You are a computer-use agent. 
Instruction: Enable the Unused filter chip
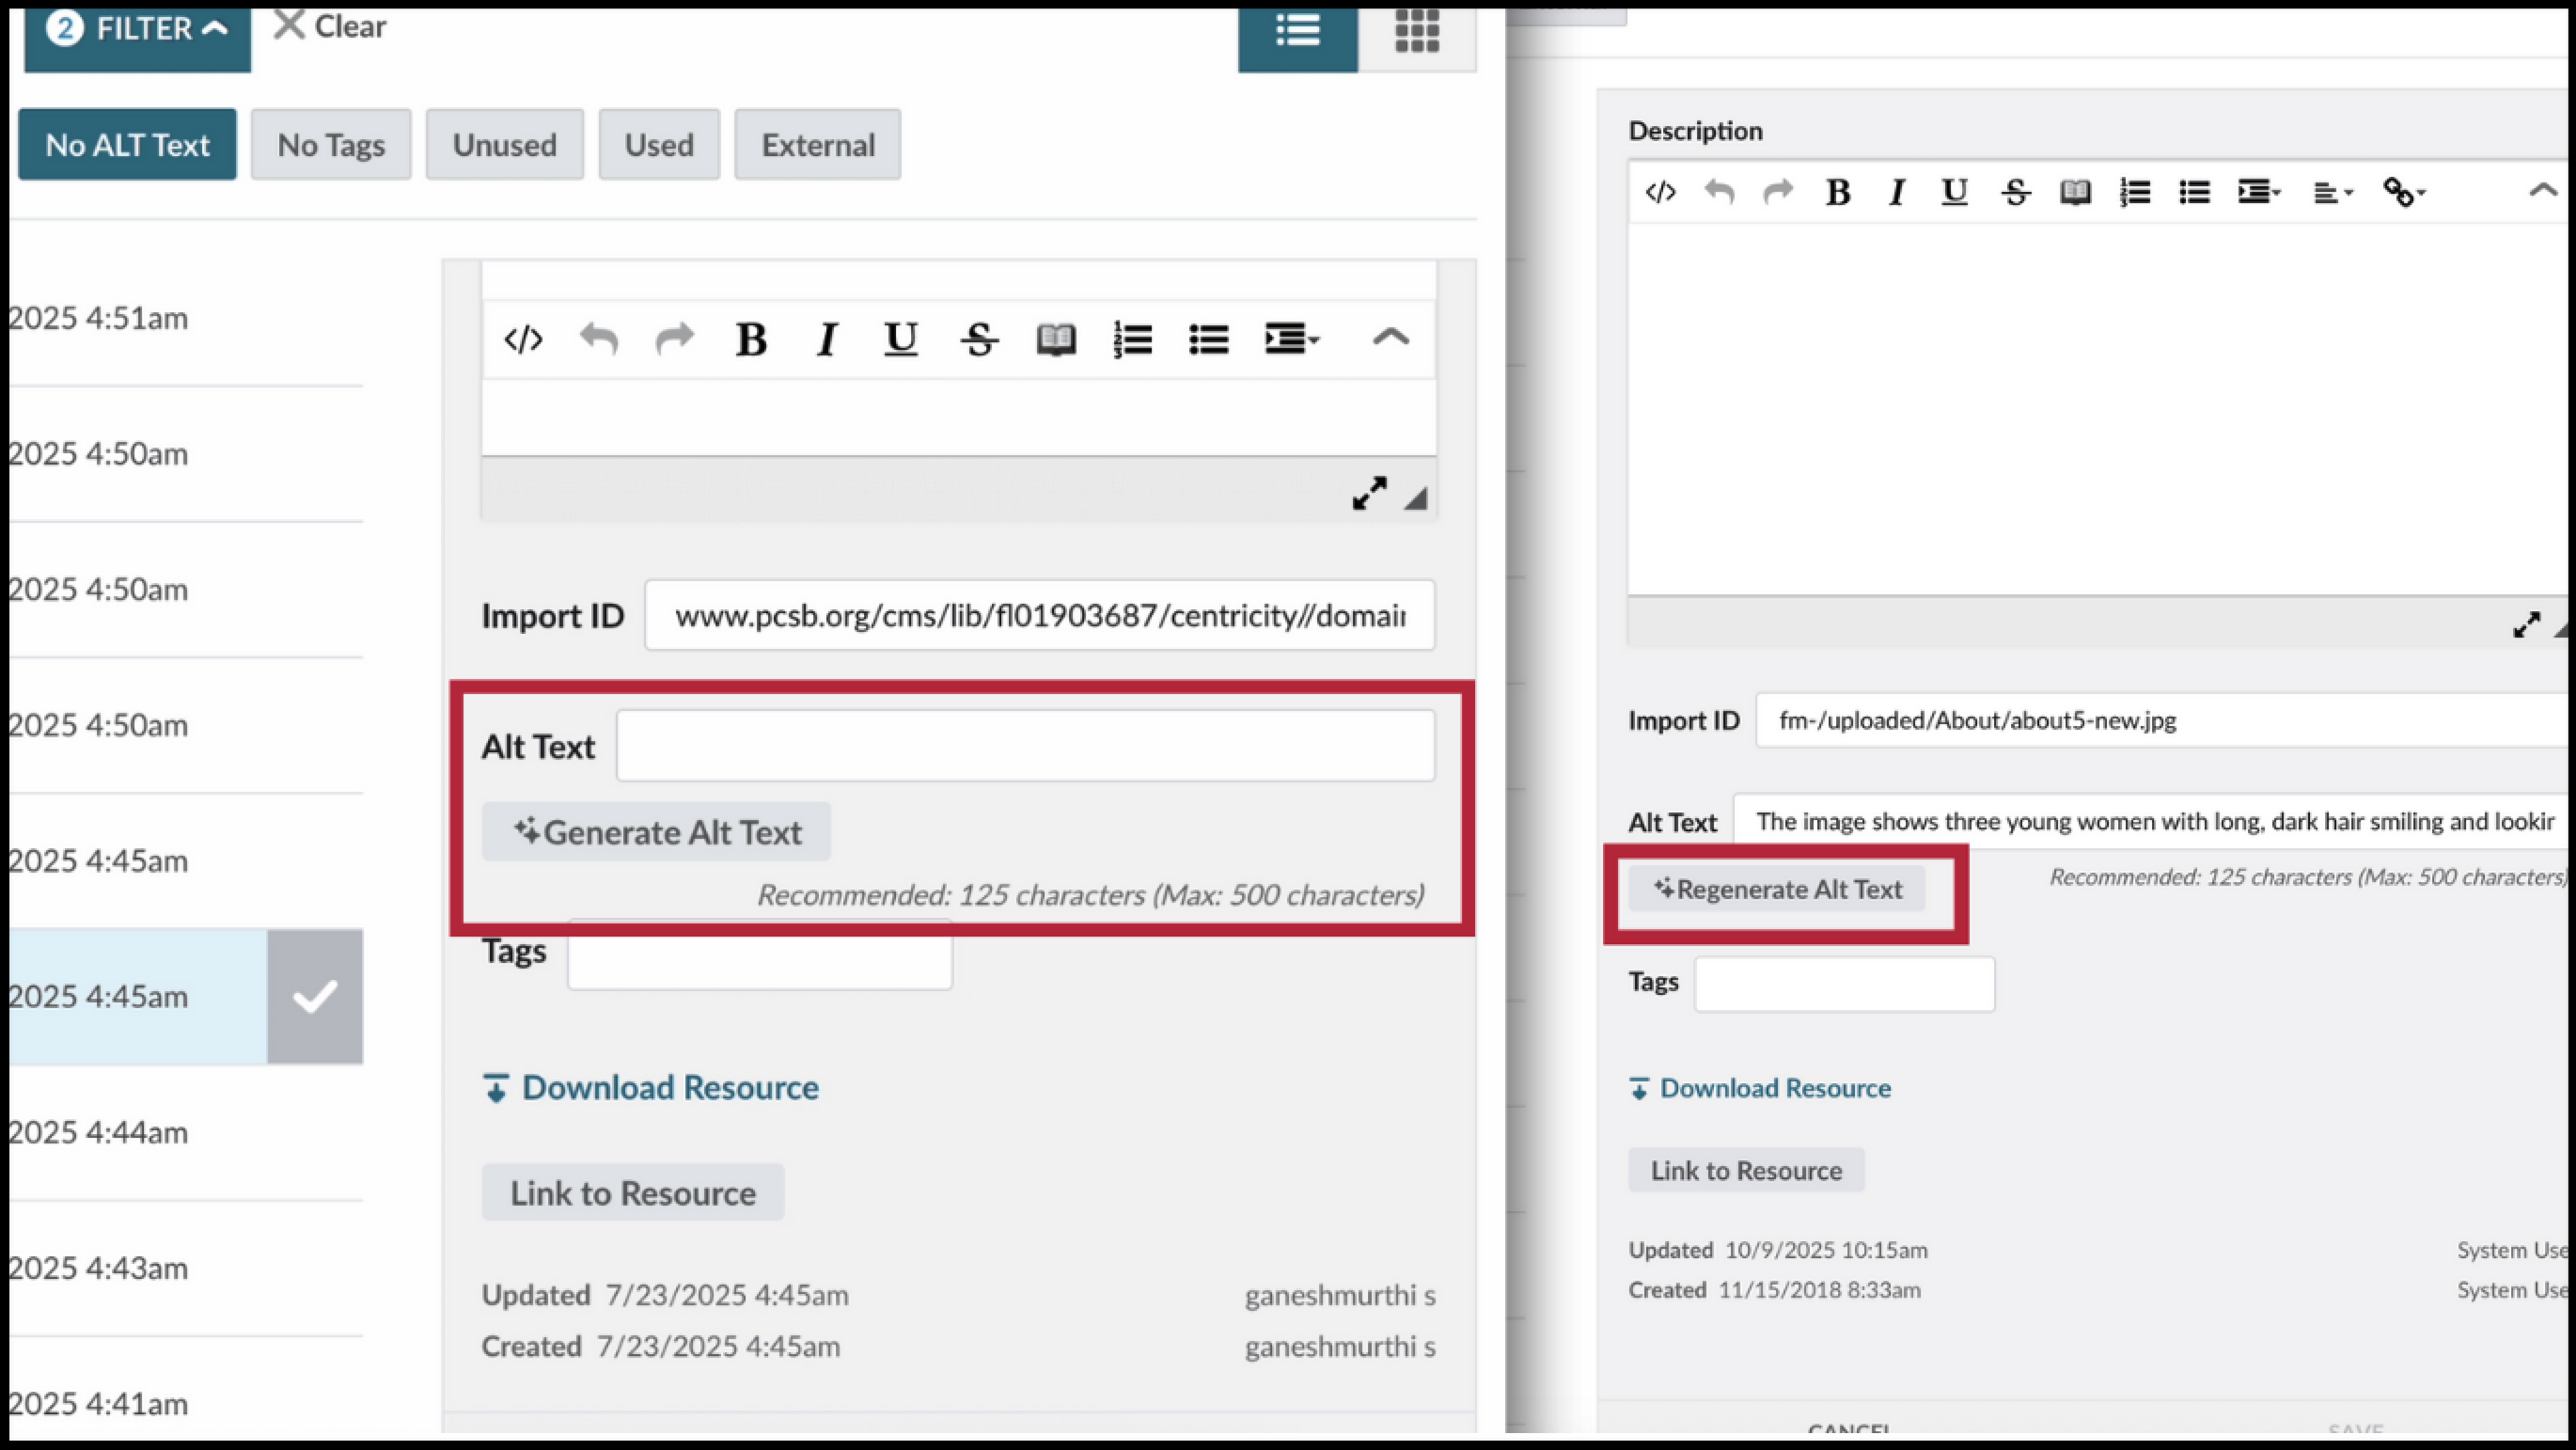(x=504, y=145)
